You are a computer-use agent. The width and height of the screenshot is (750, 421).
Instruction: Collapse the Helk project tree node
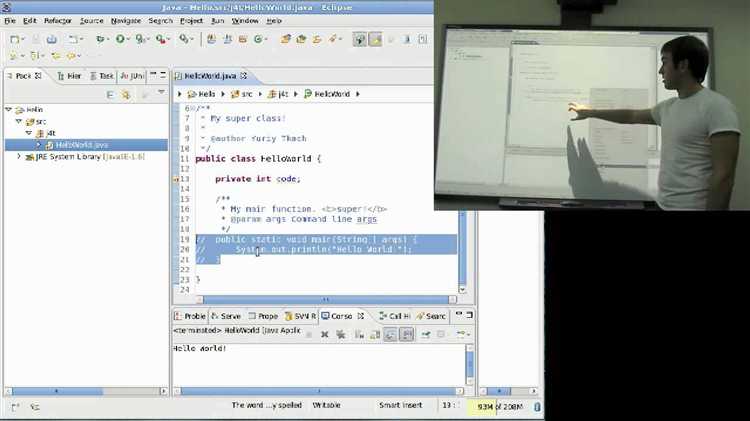pos(9,110)
